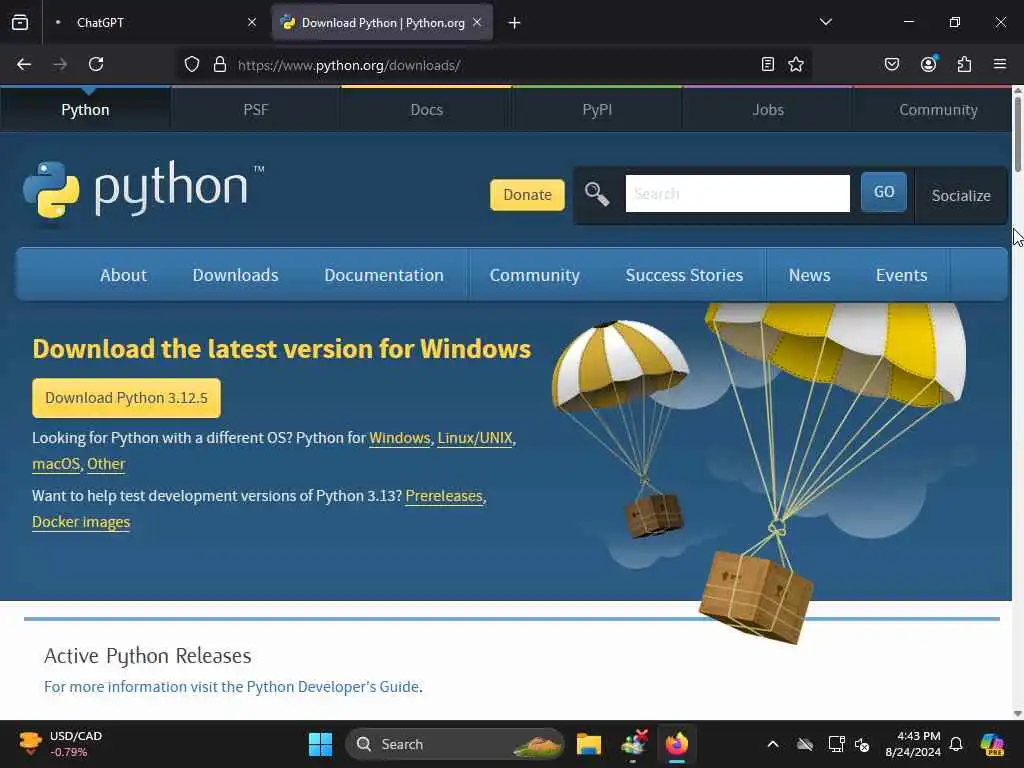Open PSF top navigation tab
Screen dimensions: 1024x768
point(255,110)
